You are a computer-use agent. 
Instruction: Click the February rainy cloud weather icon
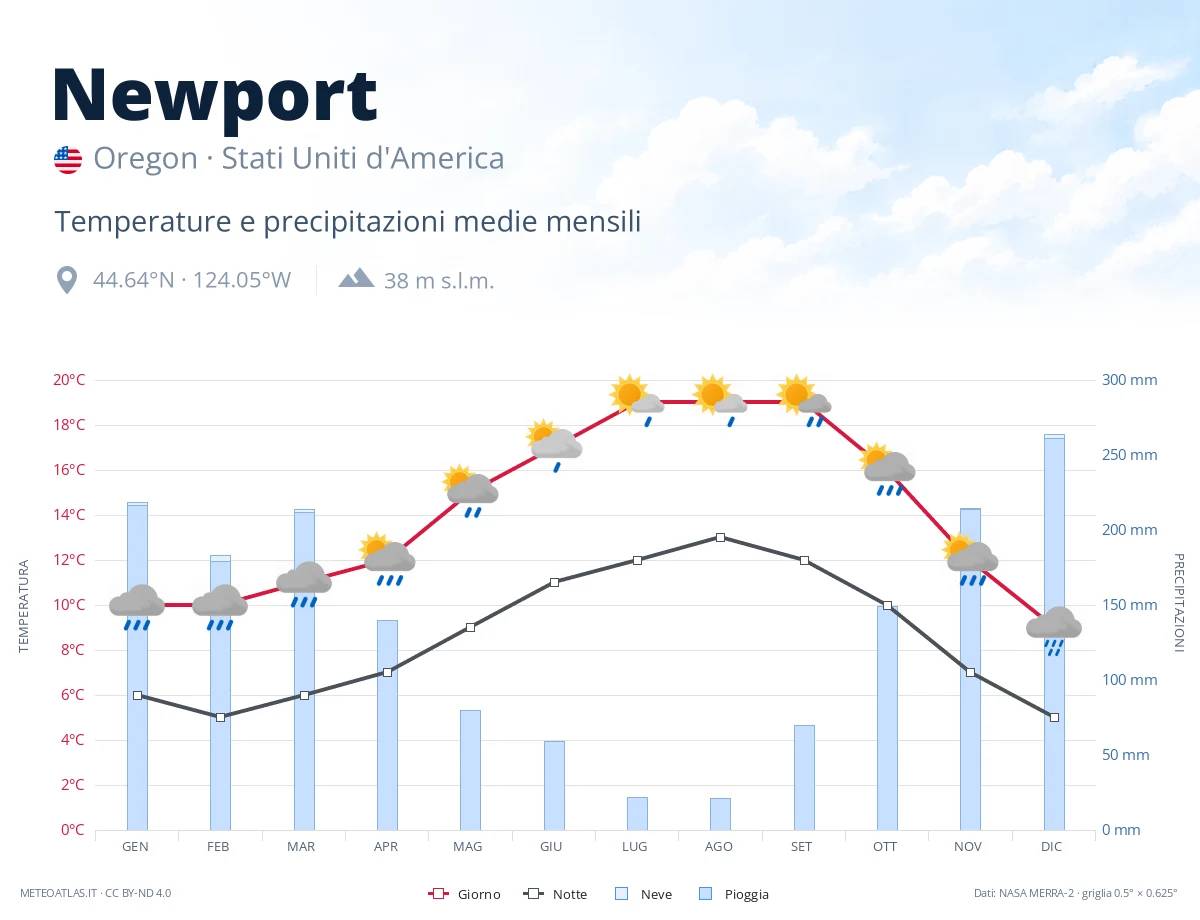220,607
